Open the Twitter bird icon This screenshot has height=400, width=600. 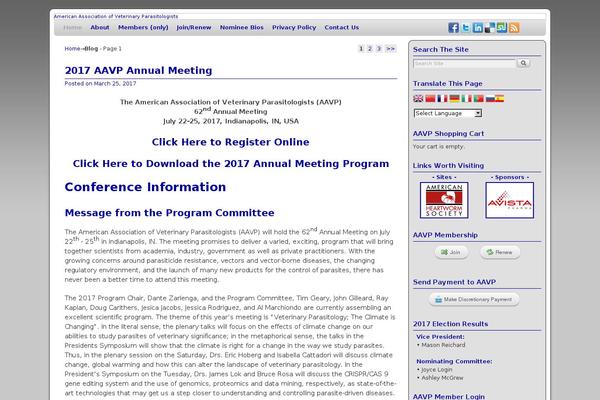click(x=466, y=28)
